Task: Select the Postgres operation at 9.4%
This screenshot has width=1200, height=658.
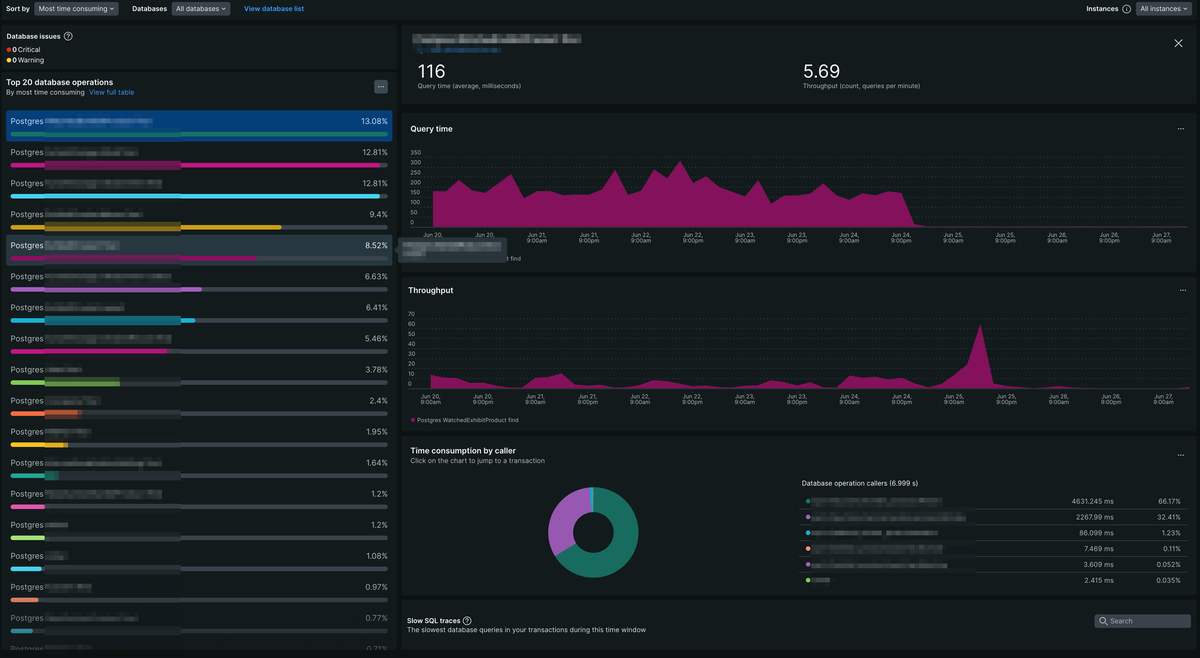Action: 199,219
